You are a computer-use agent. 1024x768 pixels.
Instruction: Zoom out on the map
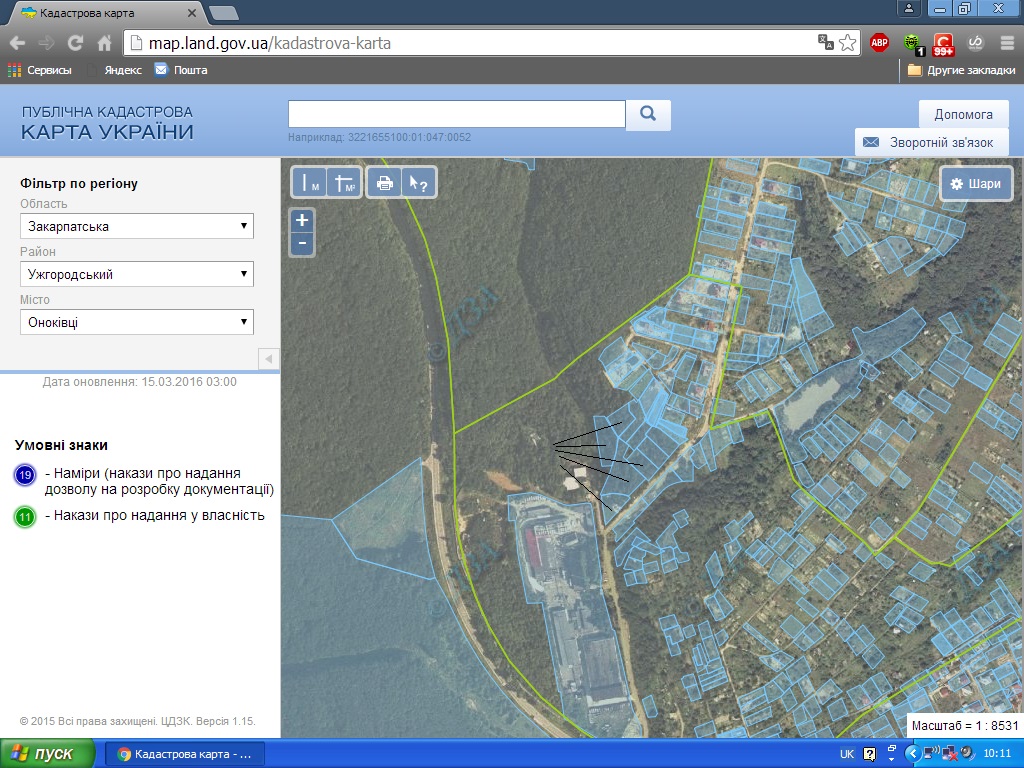tap(302, 244)
